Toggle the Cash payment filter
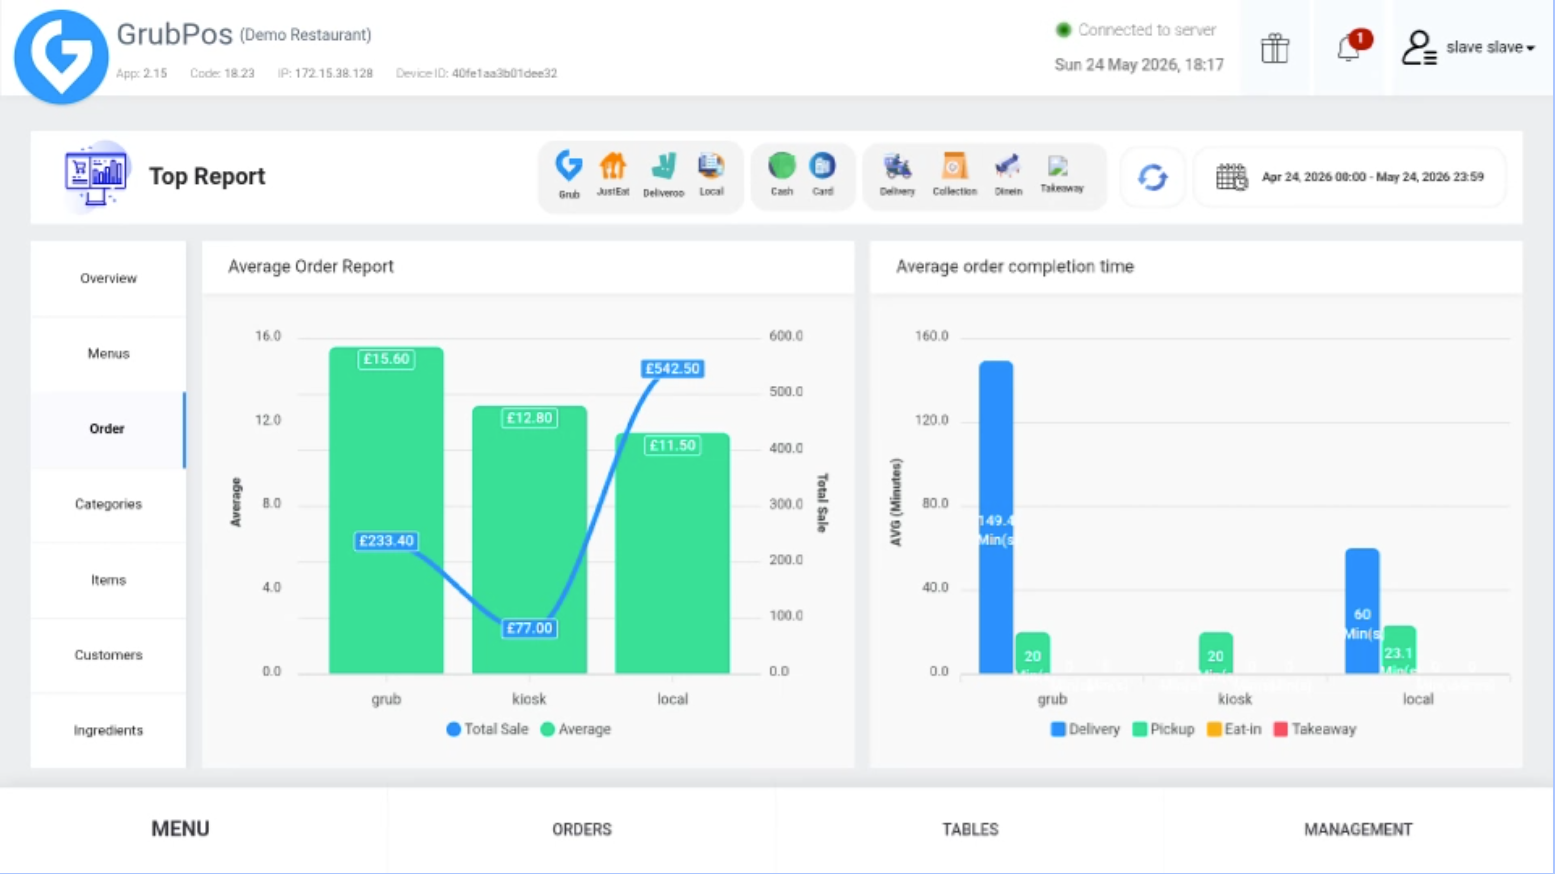Image resolution: width=1556 pixels, height=874 pixels. click(782, 175)
